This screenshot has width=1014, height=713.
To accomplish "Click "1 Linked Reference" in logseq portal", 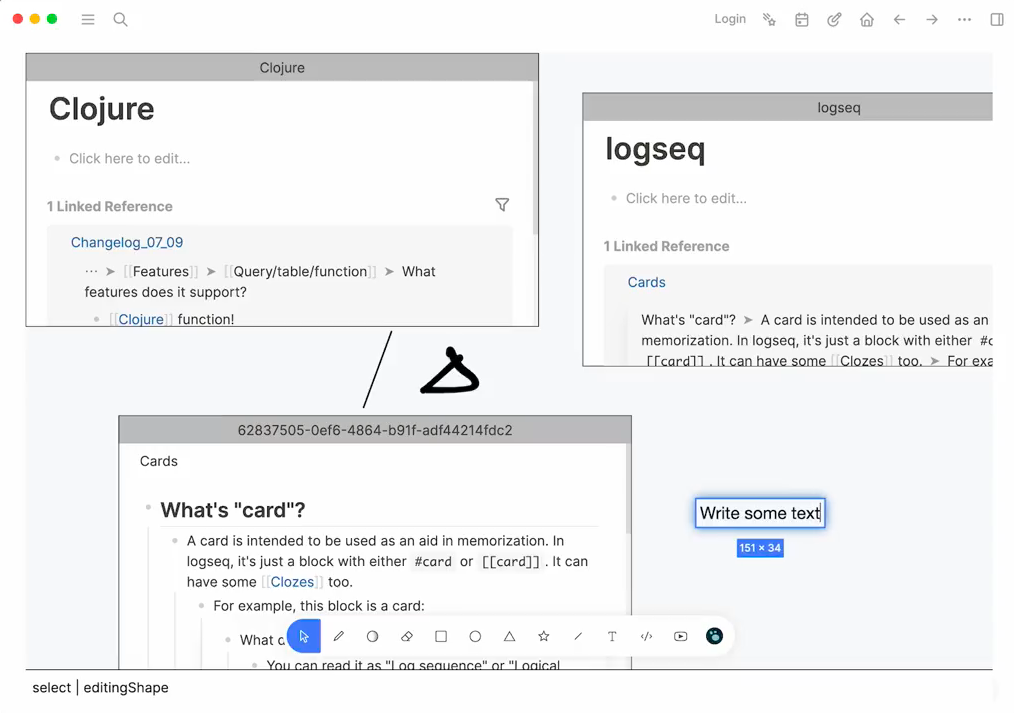I will 666,246.
